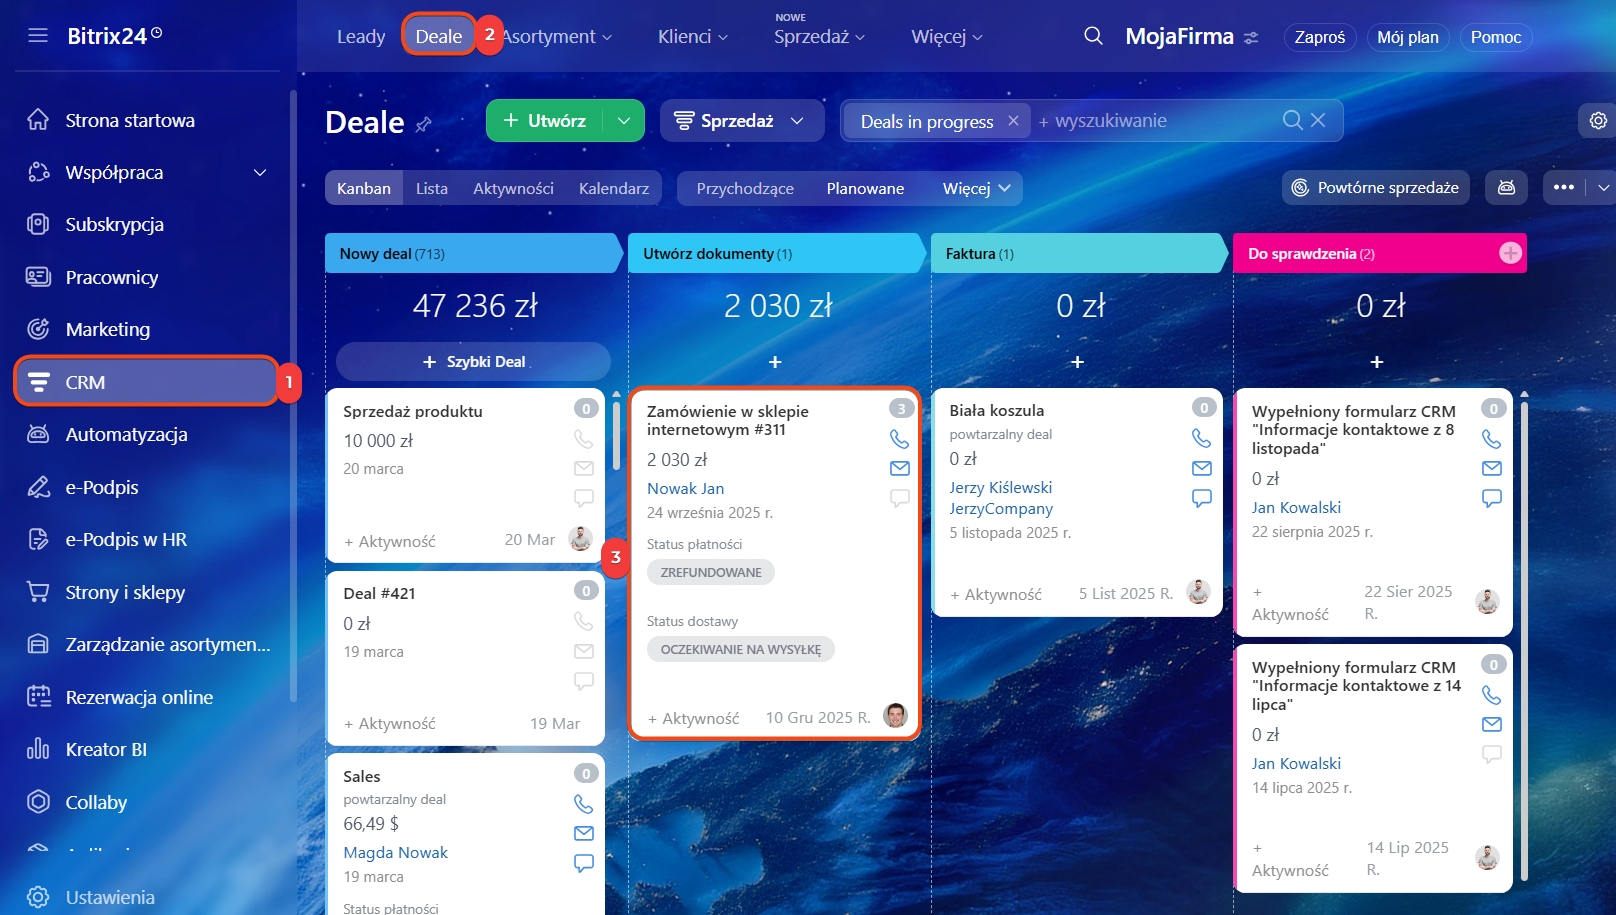1616x915 pixels.
Task: Switch to the Lista view tab
Action: [x=431, y=188]
